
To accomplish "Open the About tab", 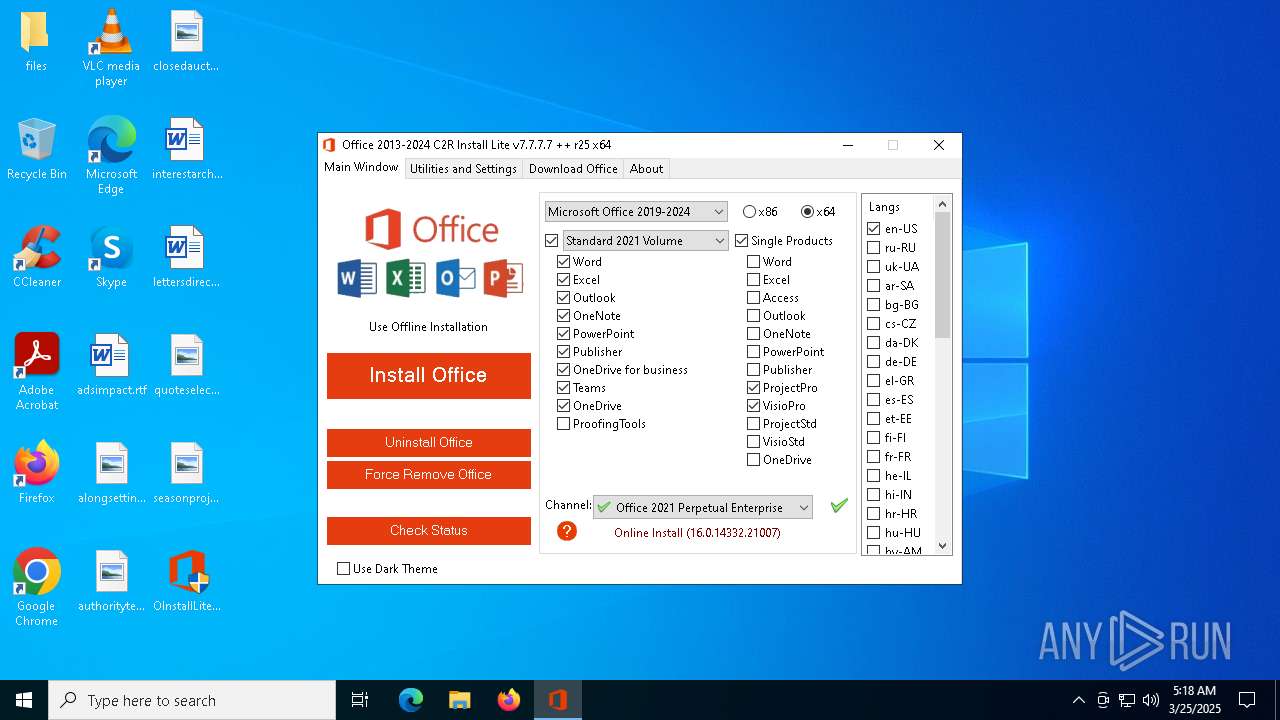I will pos(646,168).
